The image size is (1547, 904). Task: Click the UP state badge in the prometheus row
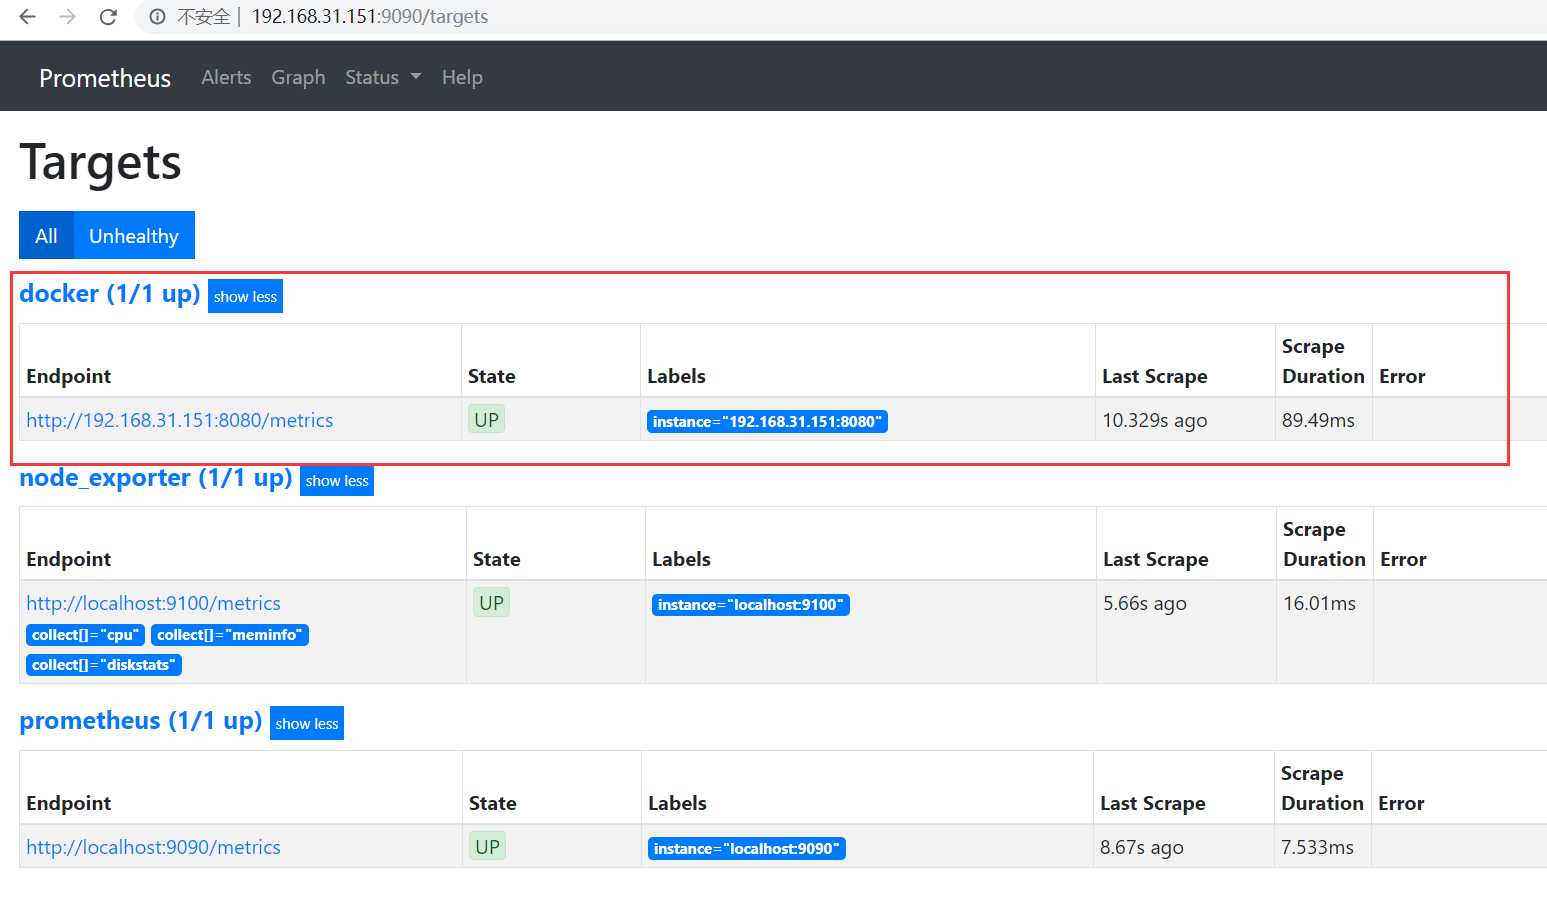click(x=488, y=846)
